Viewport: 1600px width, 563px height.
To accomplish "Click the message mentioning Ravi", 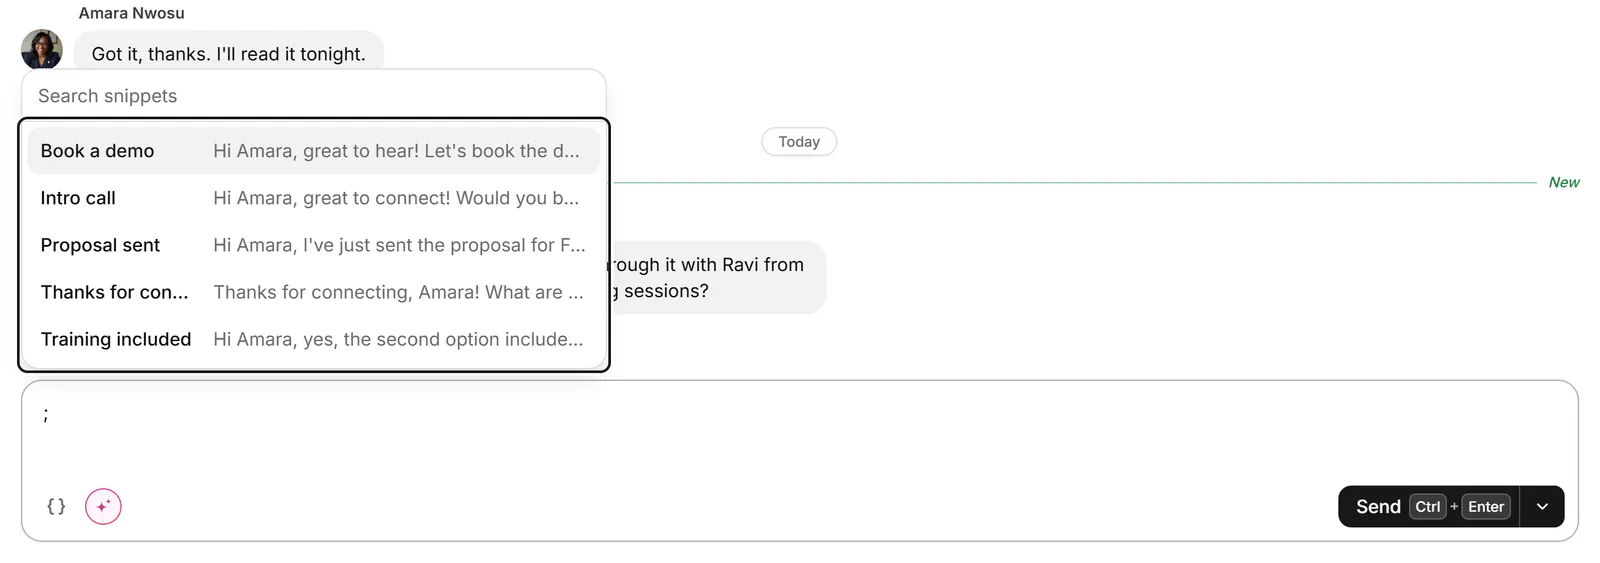I will 716,277.
